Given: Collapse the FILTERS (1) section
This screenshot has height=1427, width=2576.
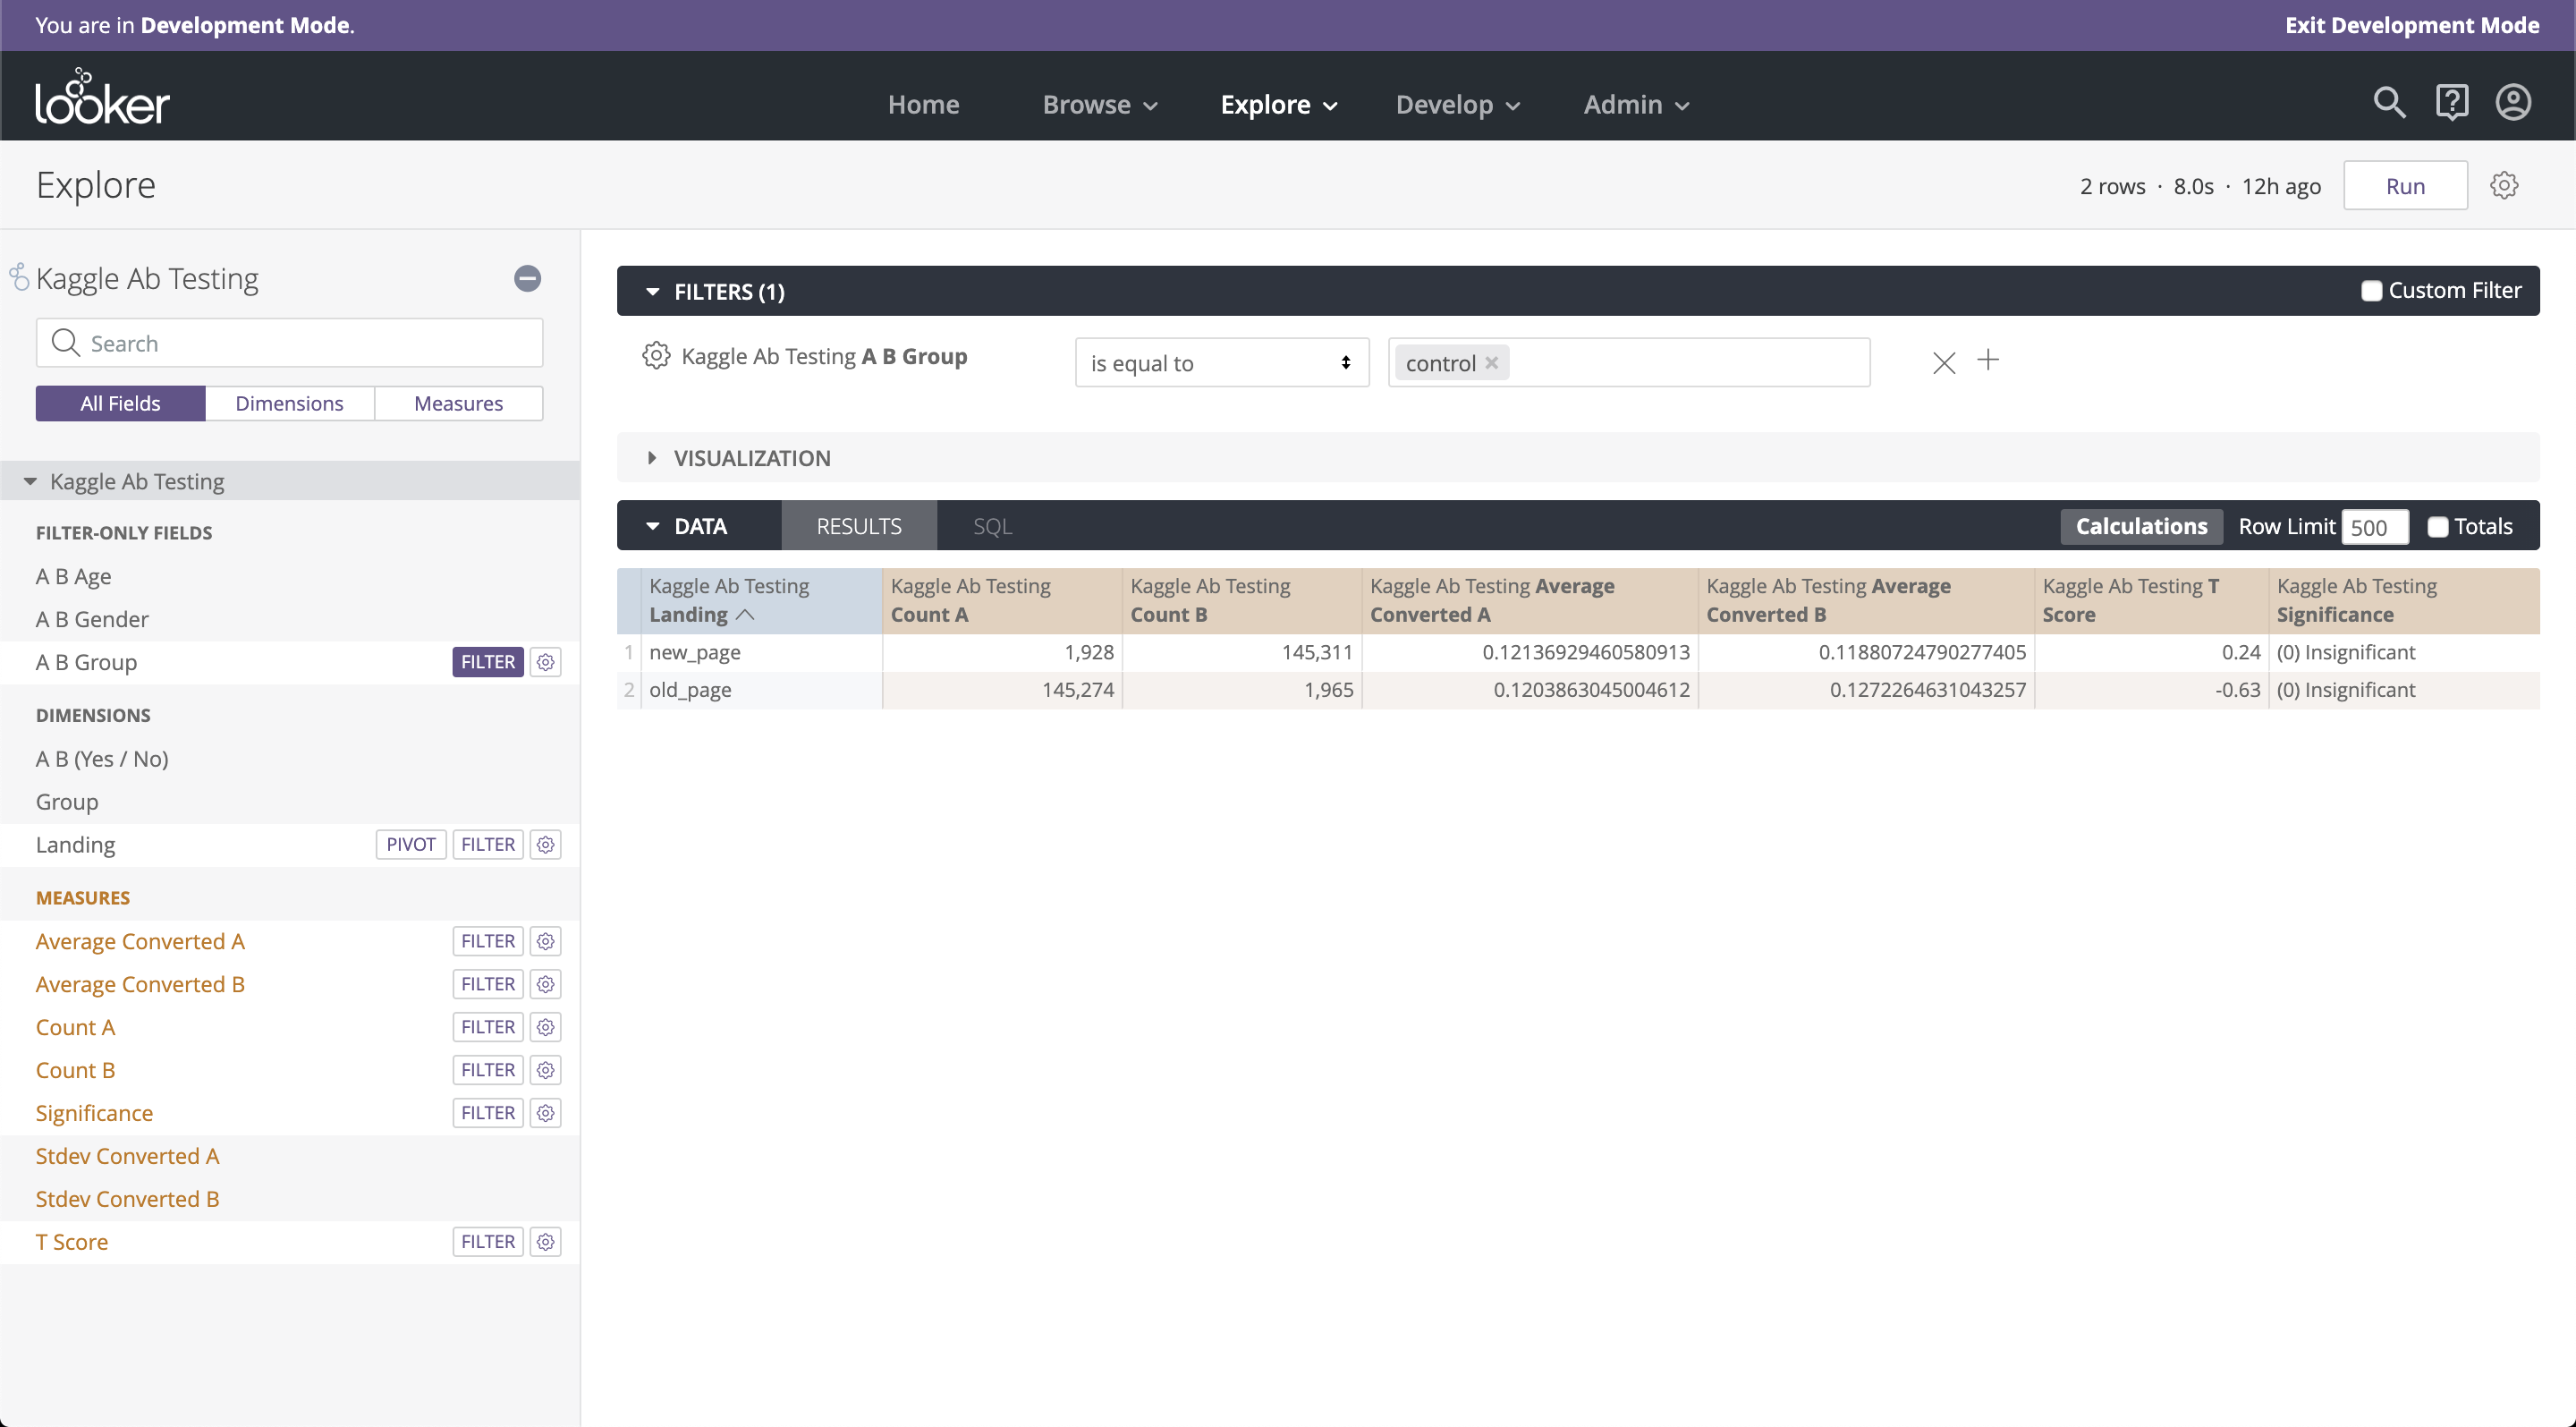Looking at the screenshot, I should point(653,292).
